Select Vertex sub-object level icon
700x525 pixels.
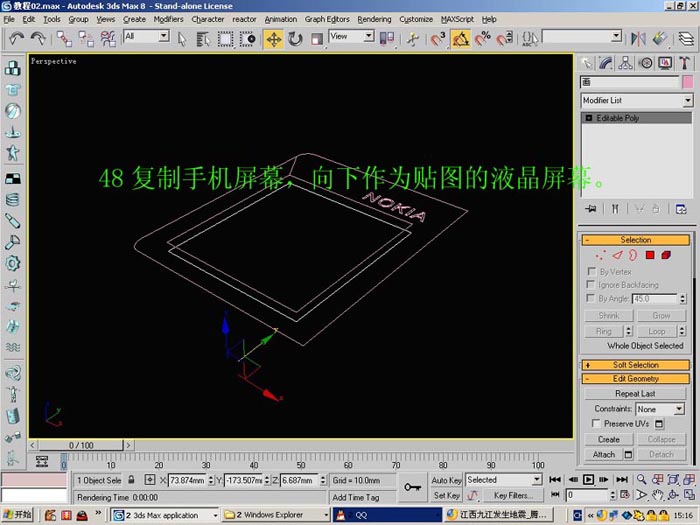(x=601, y=255)
